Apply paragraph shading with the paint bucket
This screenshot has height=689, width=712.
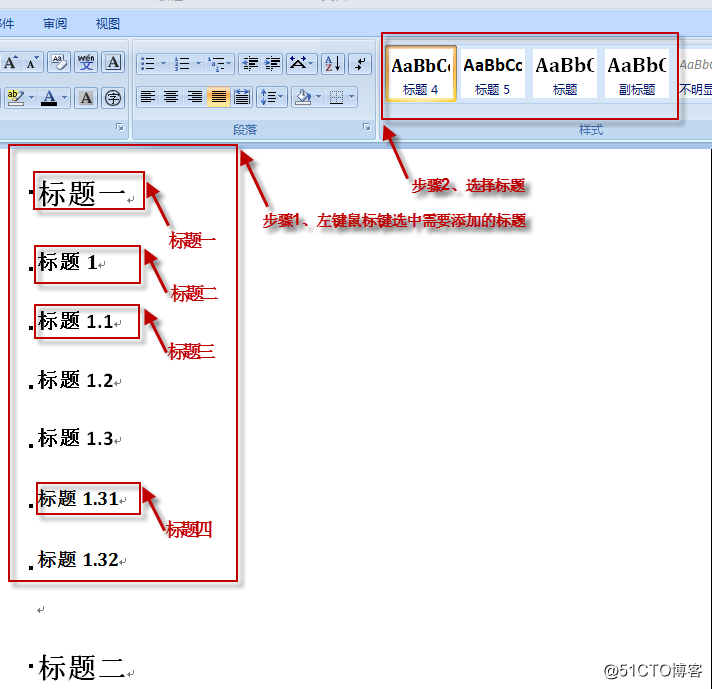[303, 97]
